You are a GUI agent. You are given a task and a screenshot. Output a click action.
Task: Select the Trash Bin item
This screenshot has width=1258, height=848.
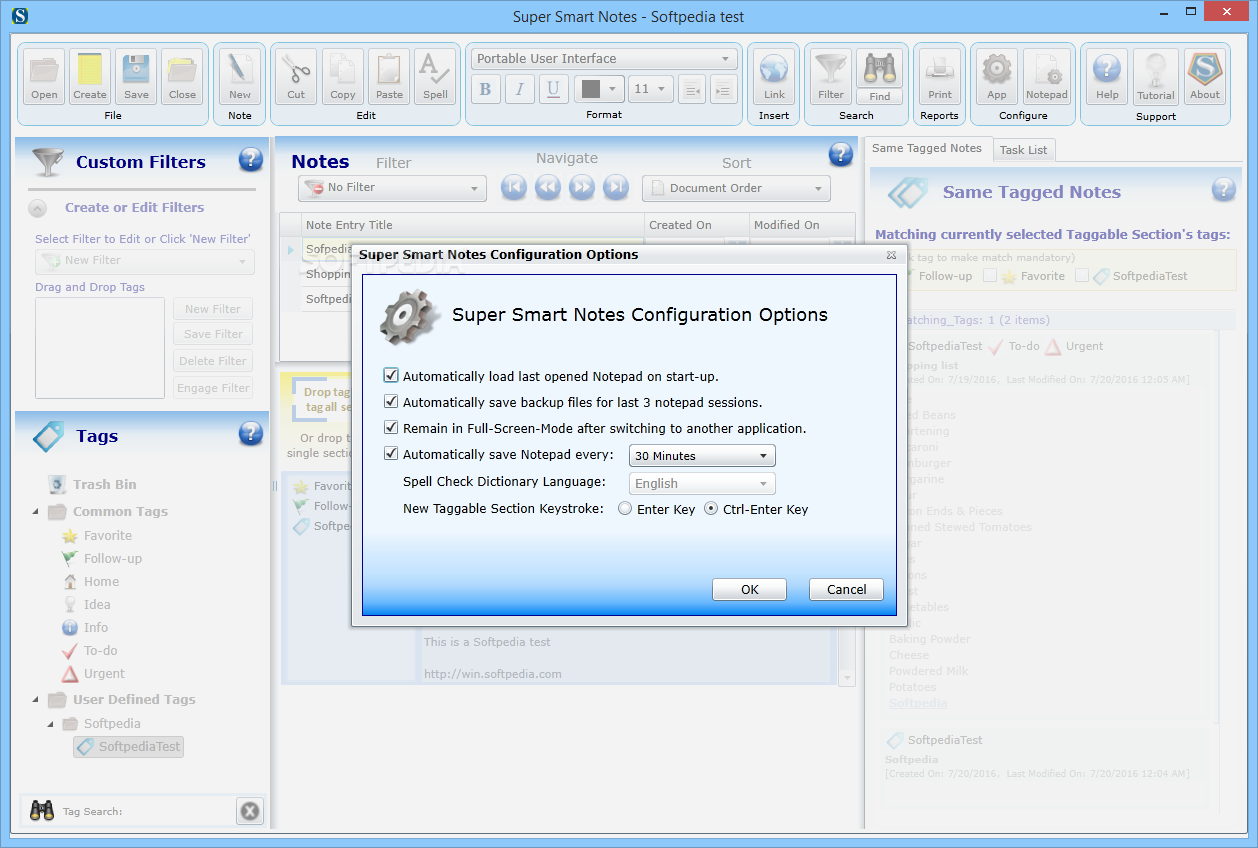point(93,485)
